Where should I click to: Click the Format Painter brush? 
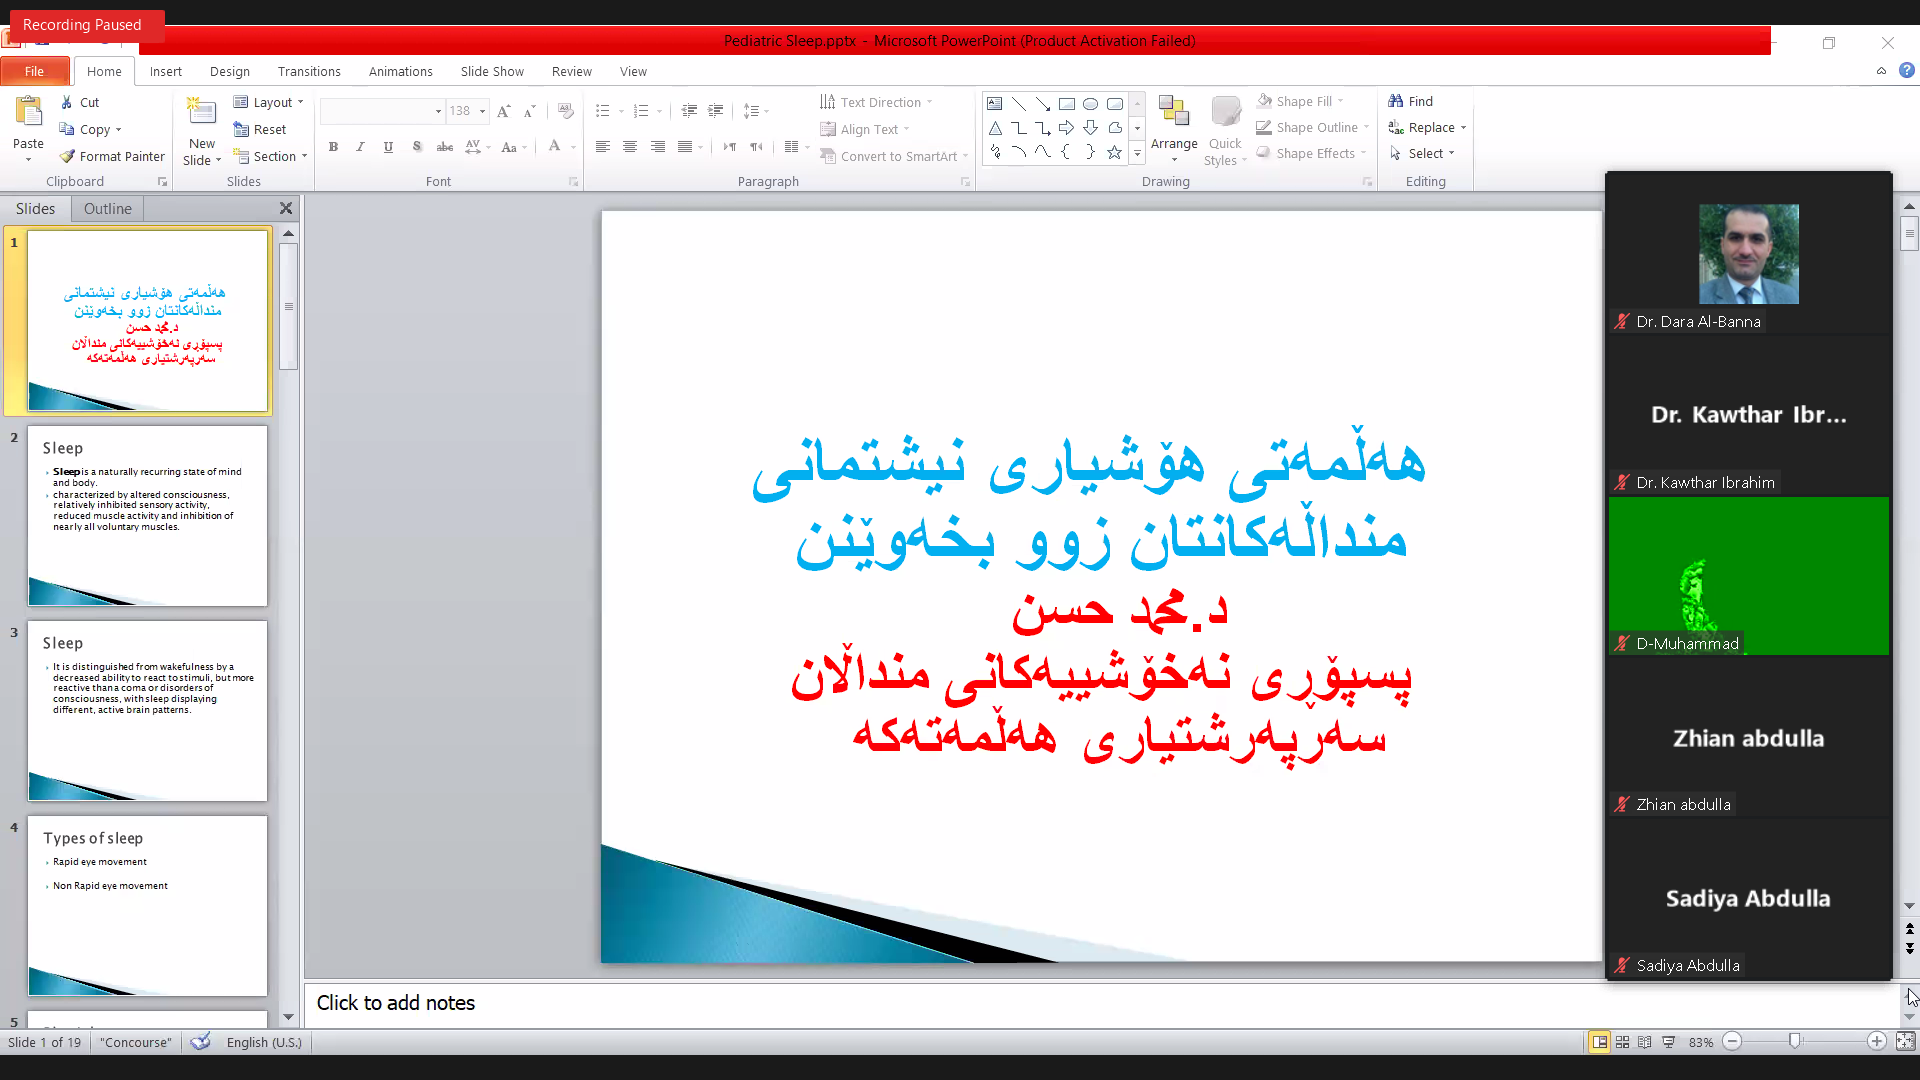pyautogui.click(x=67, y=156)
